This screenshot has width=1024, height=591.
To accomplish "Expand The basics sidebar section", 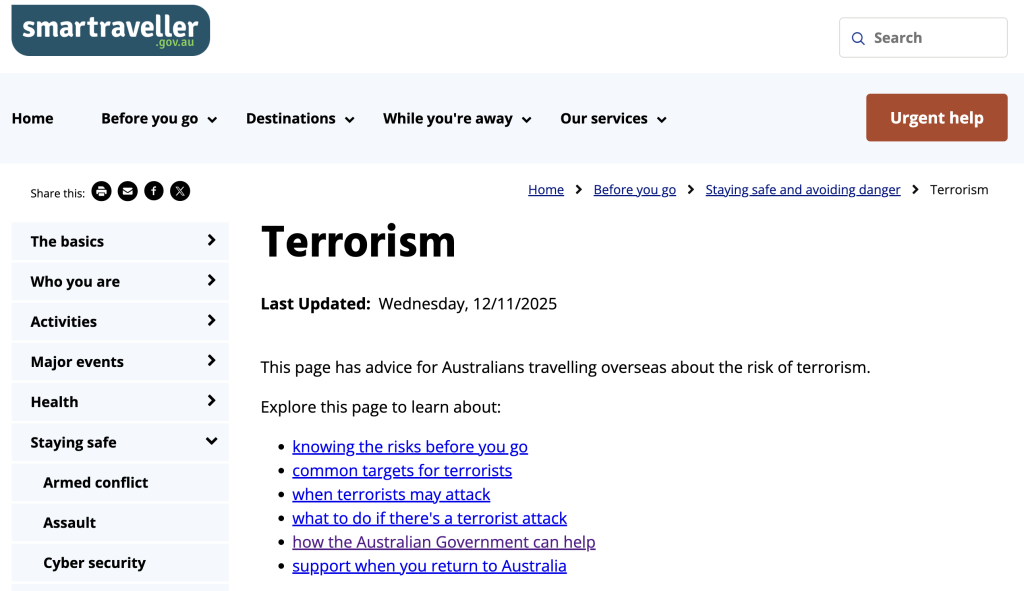I will 211,241.
